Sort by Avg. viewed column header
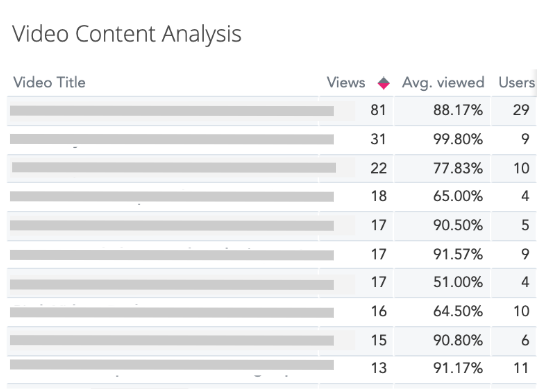 (443, 82)
